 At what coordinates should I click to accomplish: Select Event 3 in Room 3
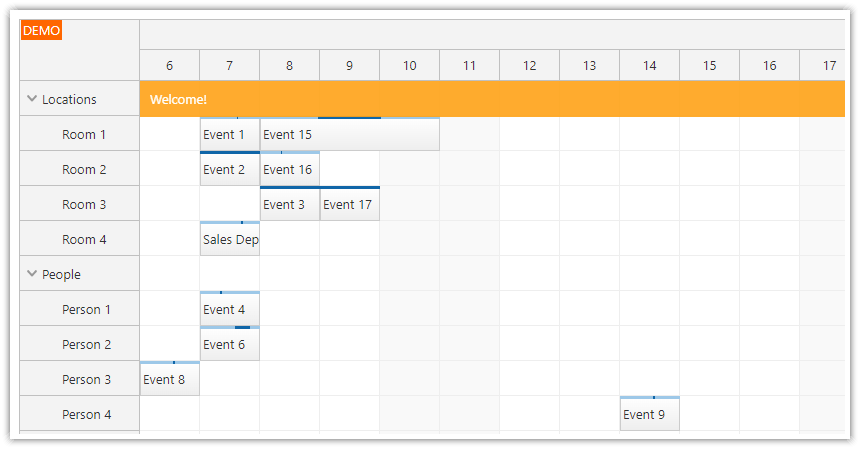coord(289,205)
